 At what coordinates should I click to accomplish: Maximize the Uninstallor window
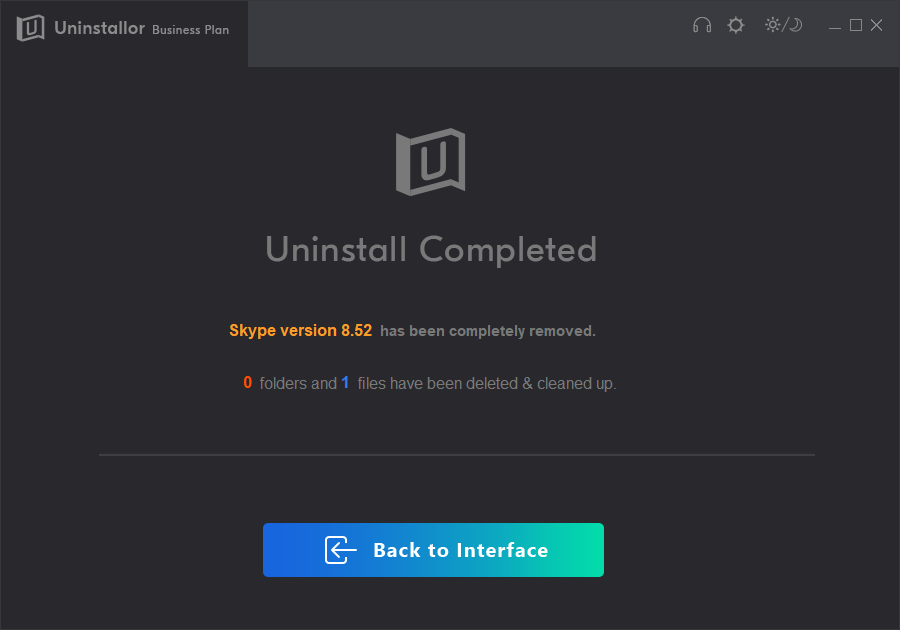856,25
